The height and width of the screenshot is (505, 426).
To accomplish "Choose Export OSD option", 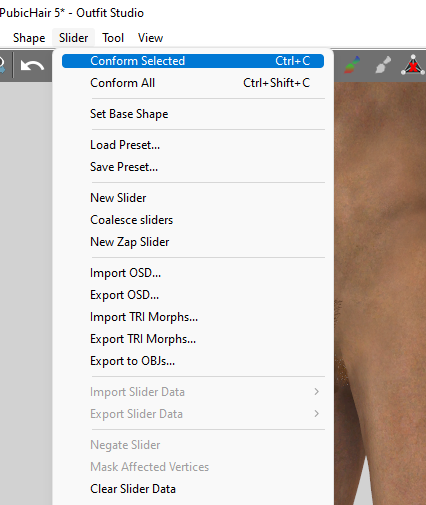I will click(x=193, y=295).
